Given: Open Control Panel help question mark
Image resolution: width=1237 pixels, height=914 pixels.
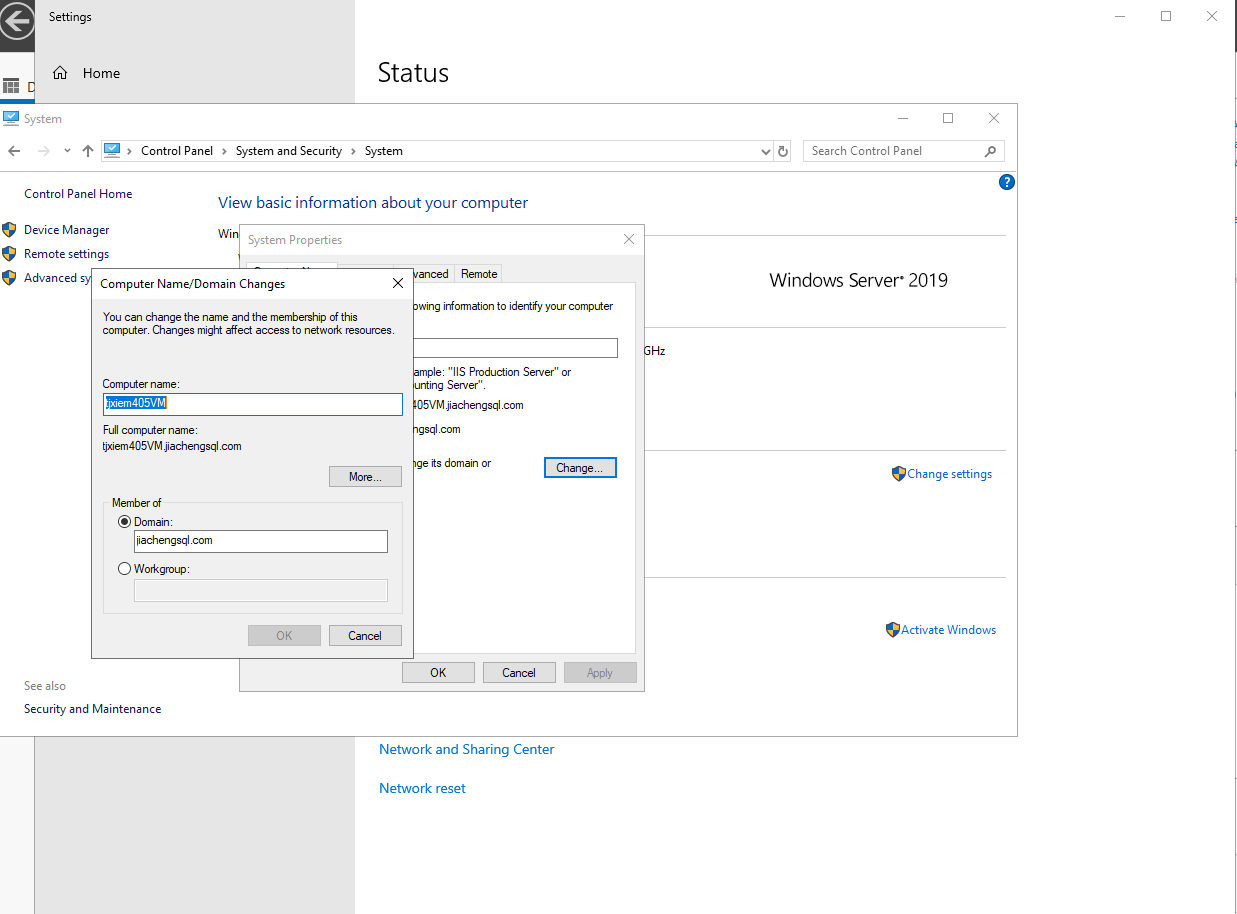Looking at the screenshot, I should 1007,182.
